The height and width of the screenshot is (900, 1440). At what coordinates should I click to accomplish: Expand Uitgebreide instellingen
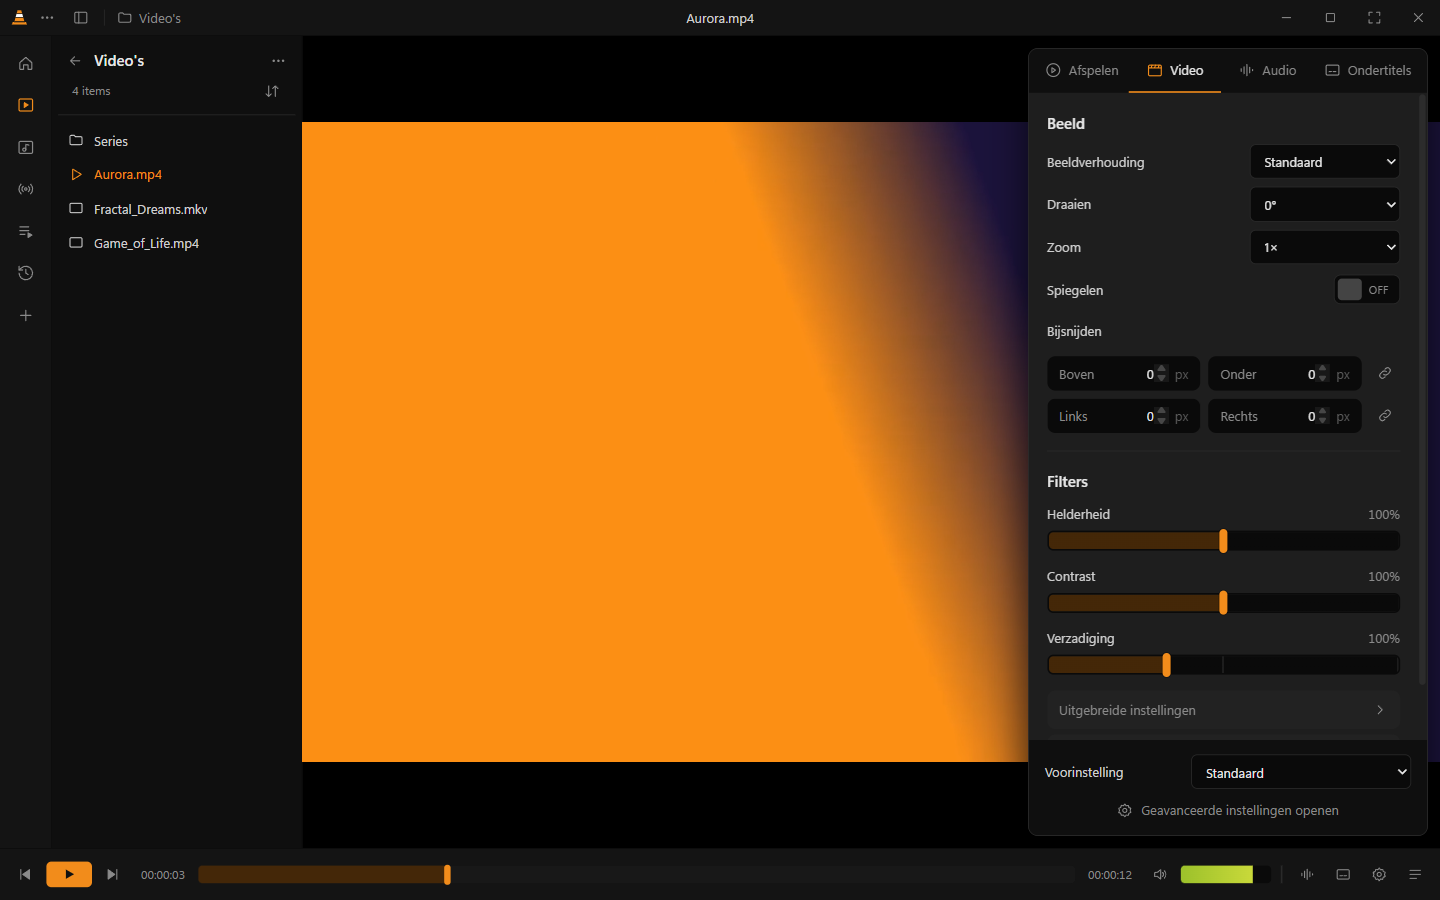point(1223,710)
